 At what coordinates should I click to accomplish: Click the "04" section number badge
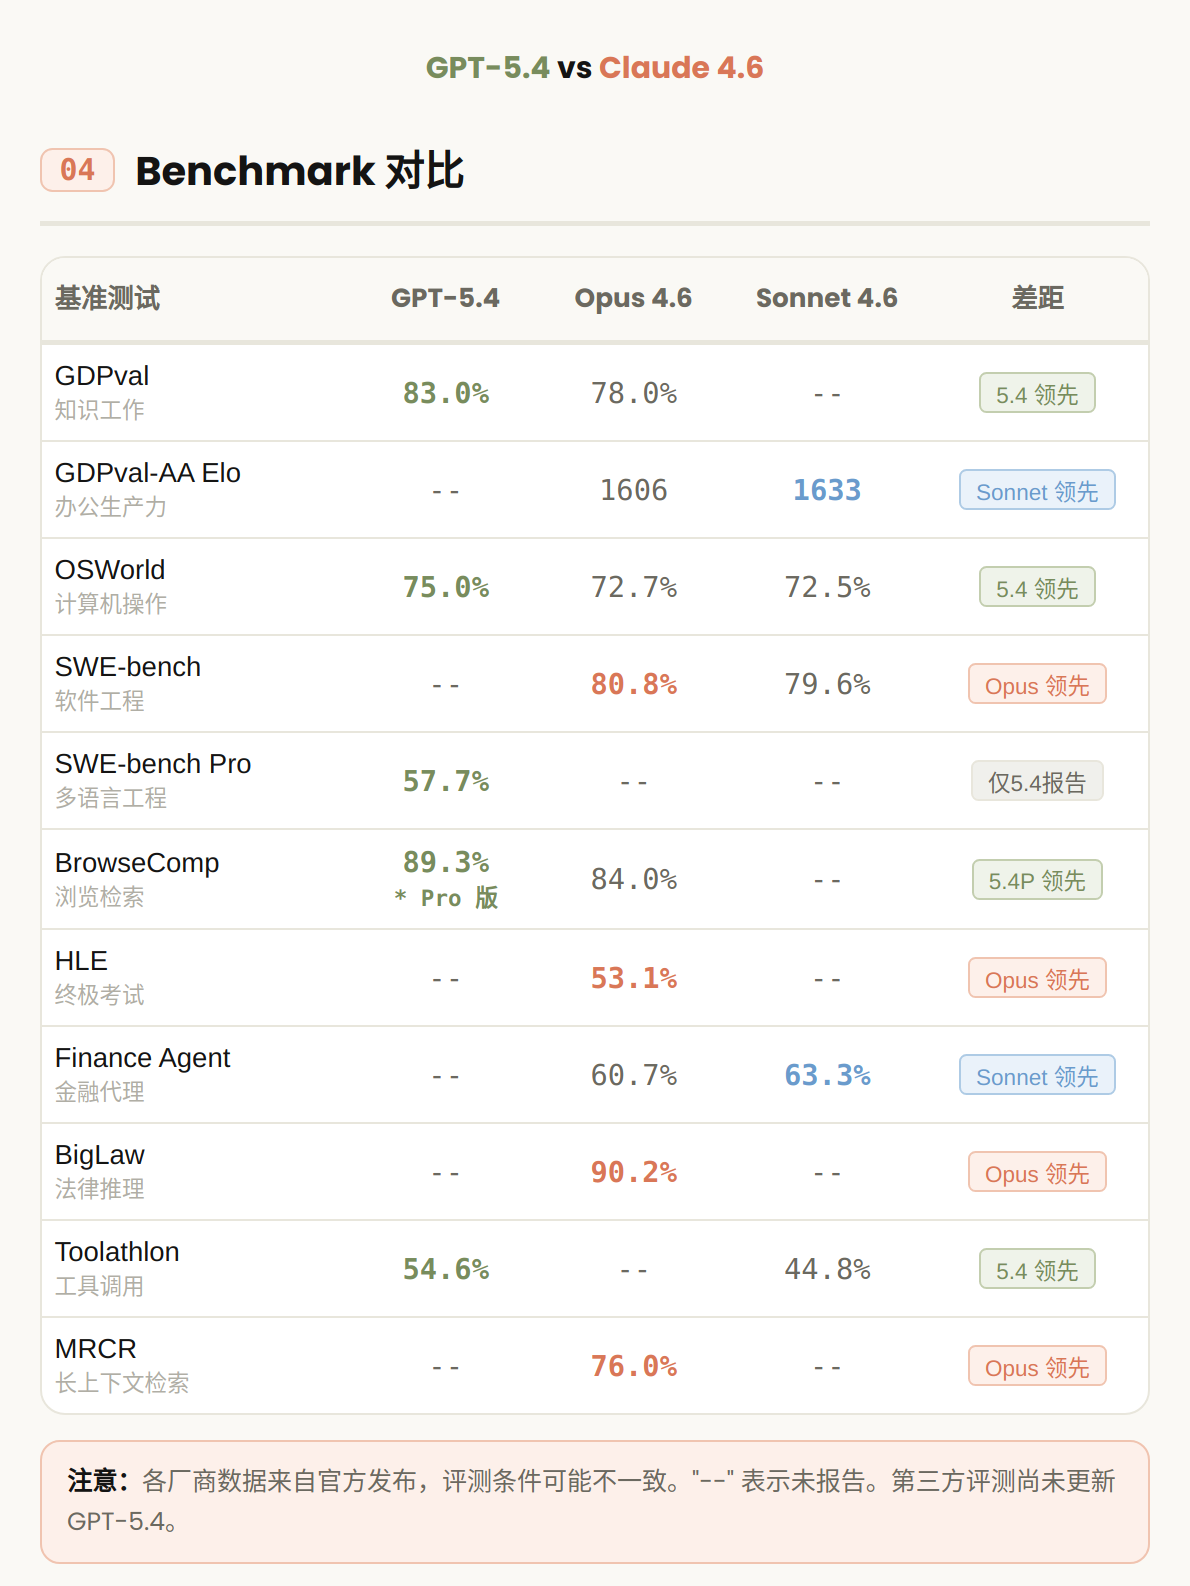point(77,170)
